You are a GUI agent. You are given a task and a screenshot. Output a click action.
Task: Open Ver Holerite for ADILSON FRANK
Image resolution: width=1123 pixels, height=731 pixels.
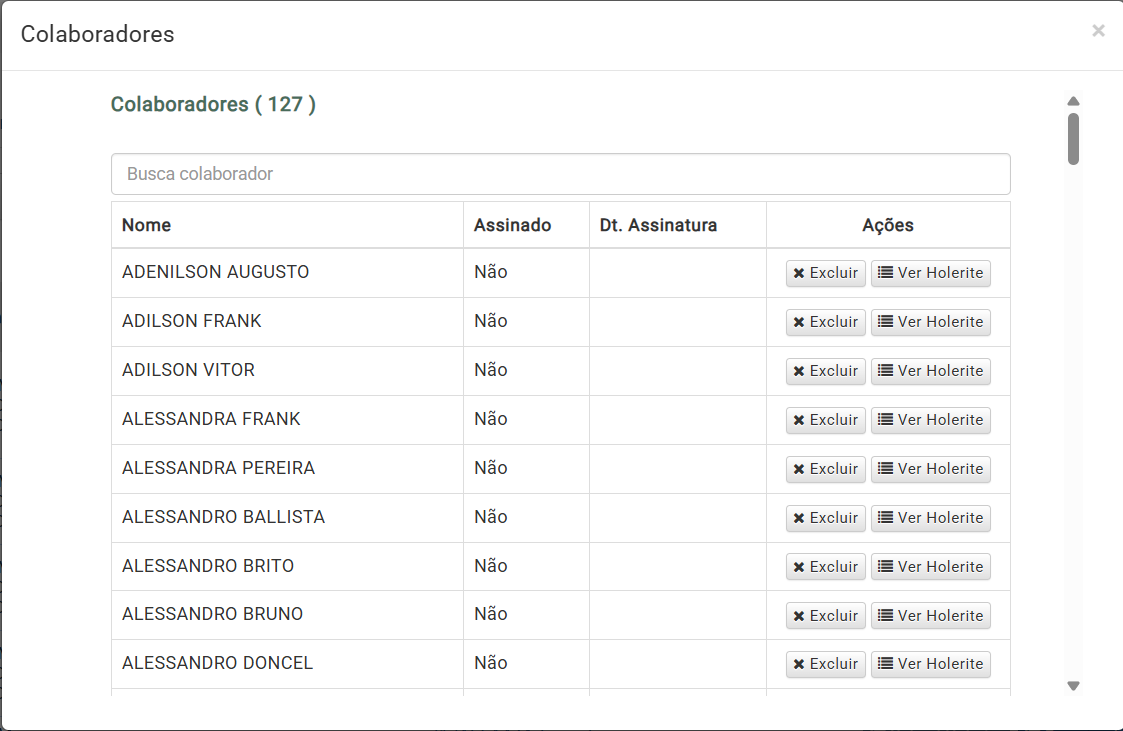pos(930,322)
